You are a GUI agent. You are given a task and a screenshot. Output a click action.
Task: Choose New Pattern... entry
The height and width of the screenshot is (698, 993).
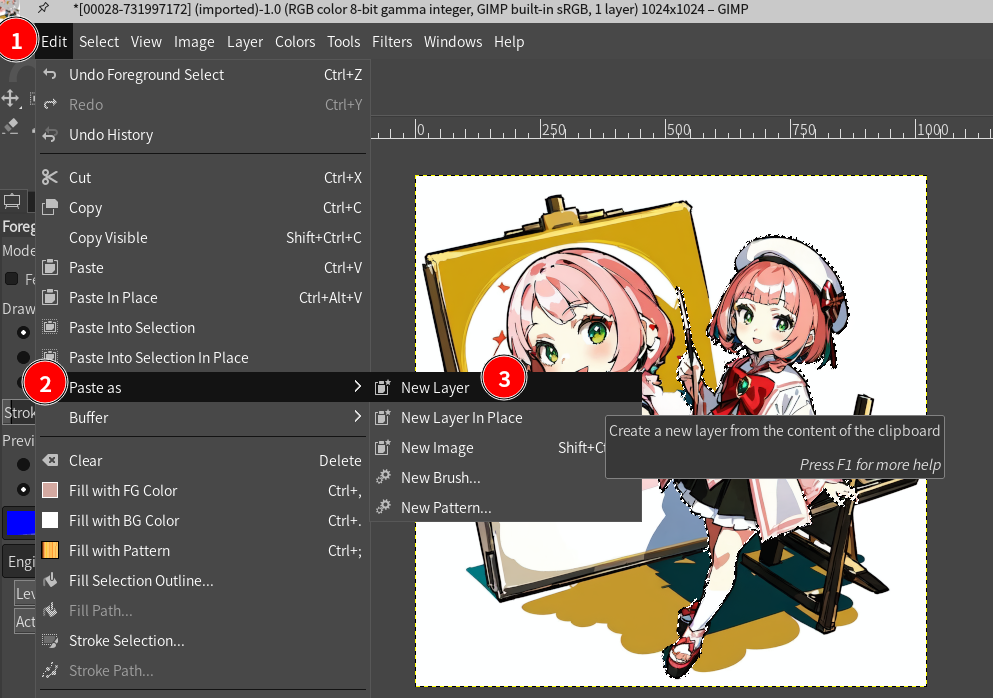[505, 507]
